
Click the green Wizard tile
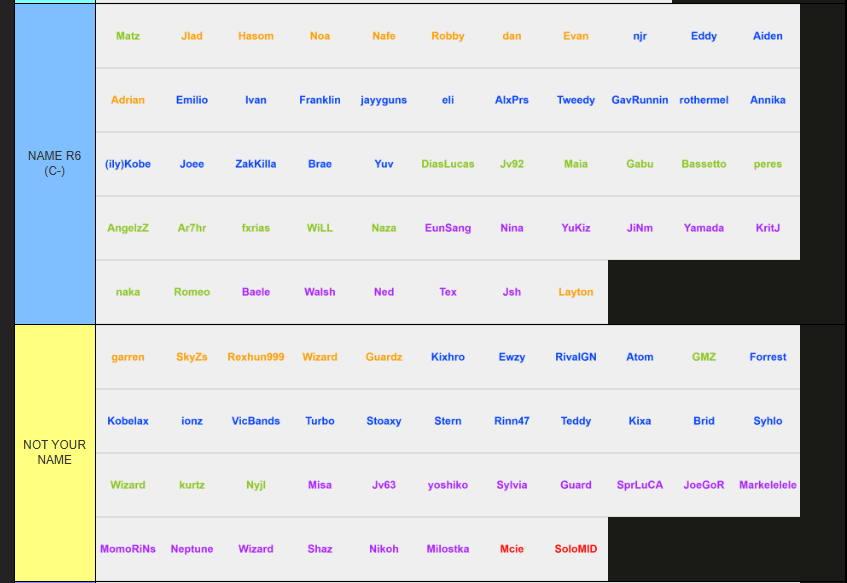(128, 485)
